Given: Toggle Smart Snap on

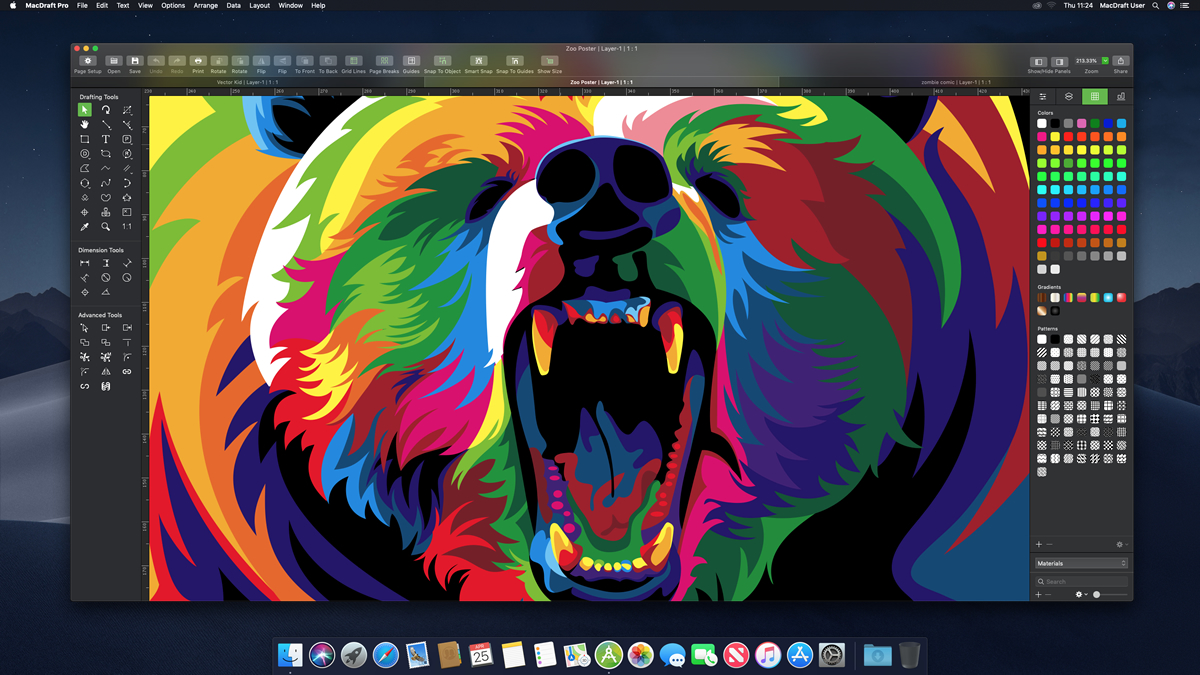Looking at the screenshot, I should pos(478,60).
